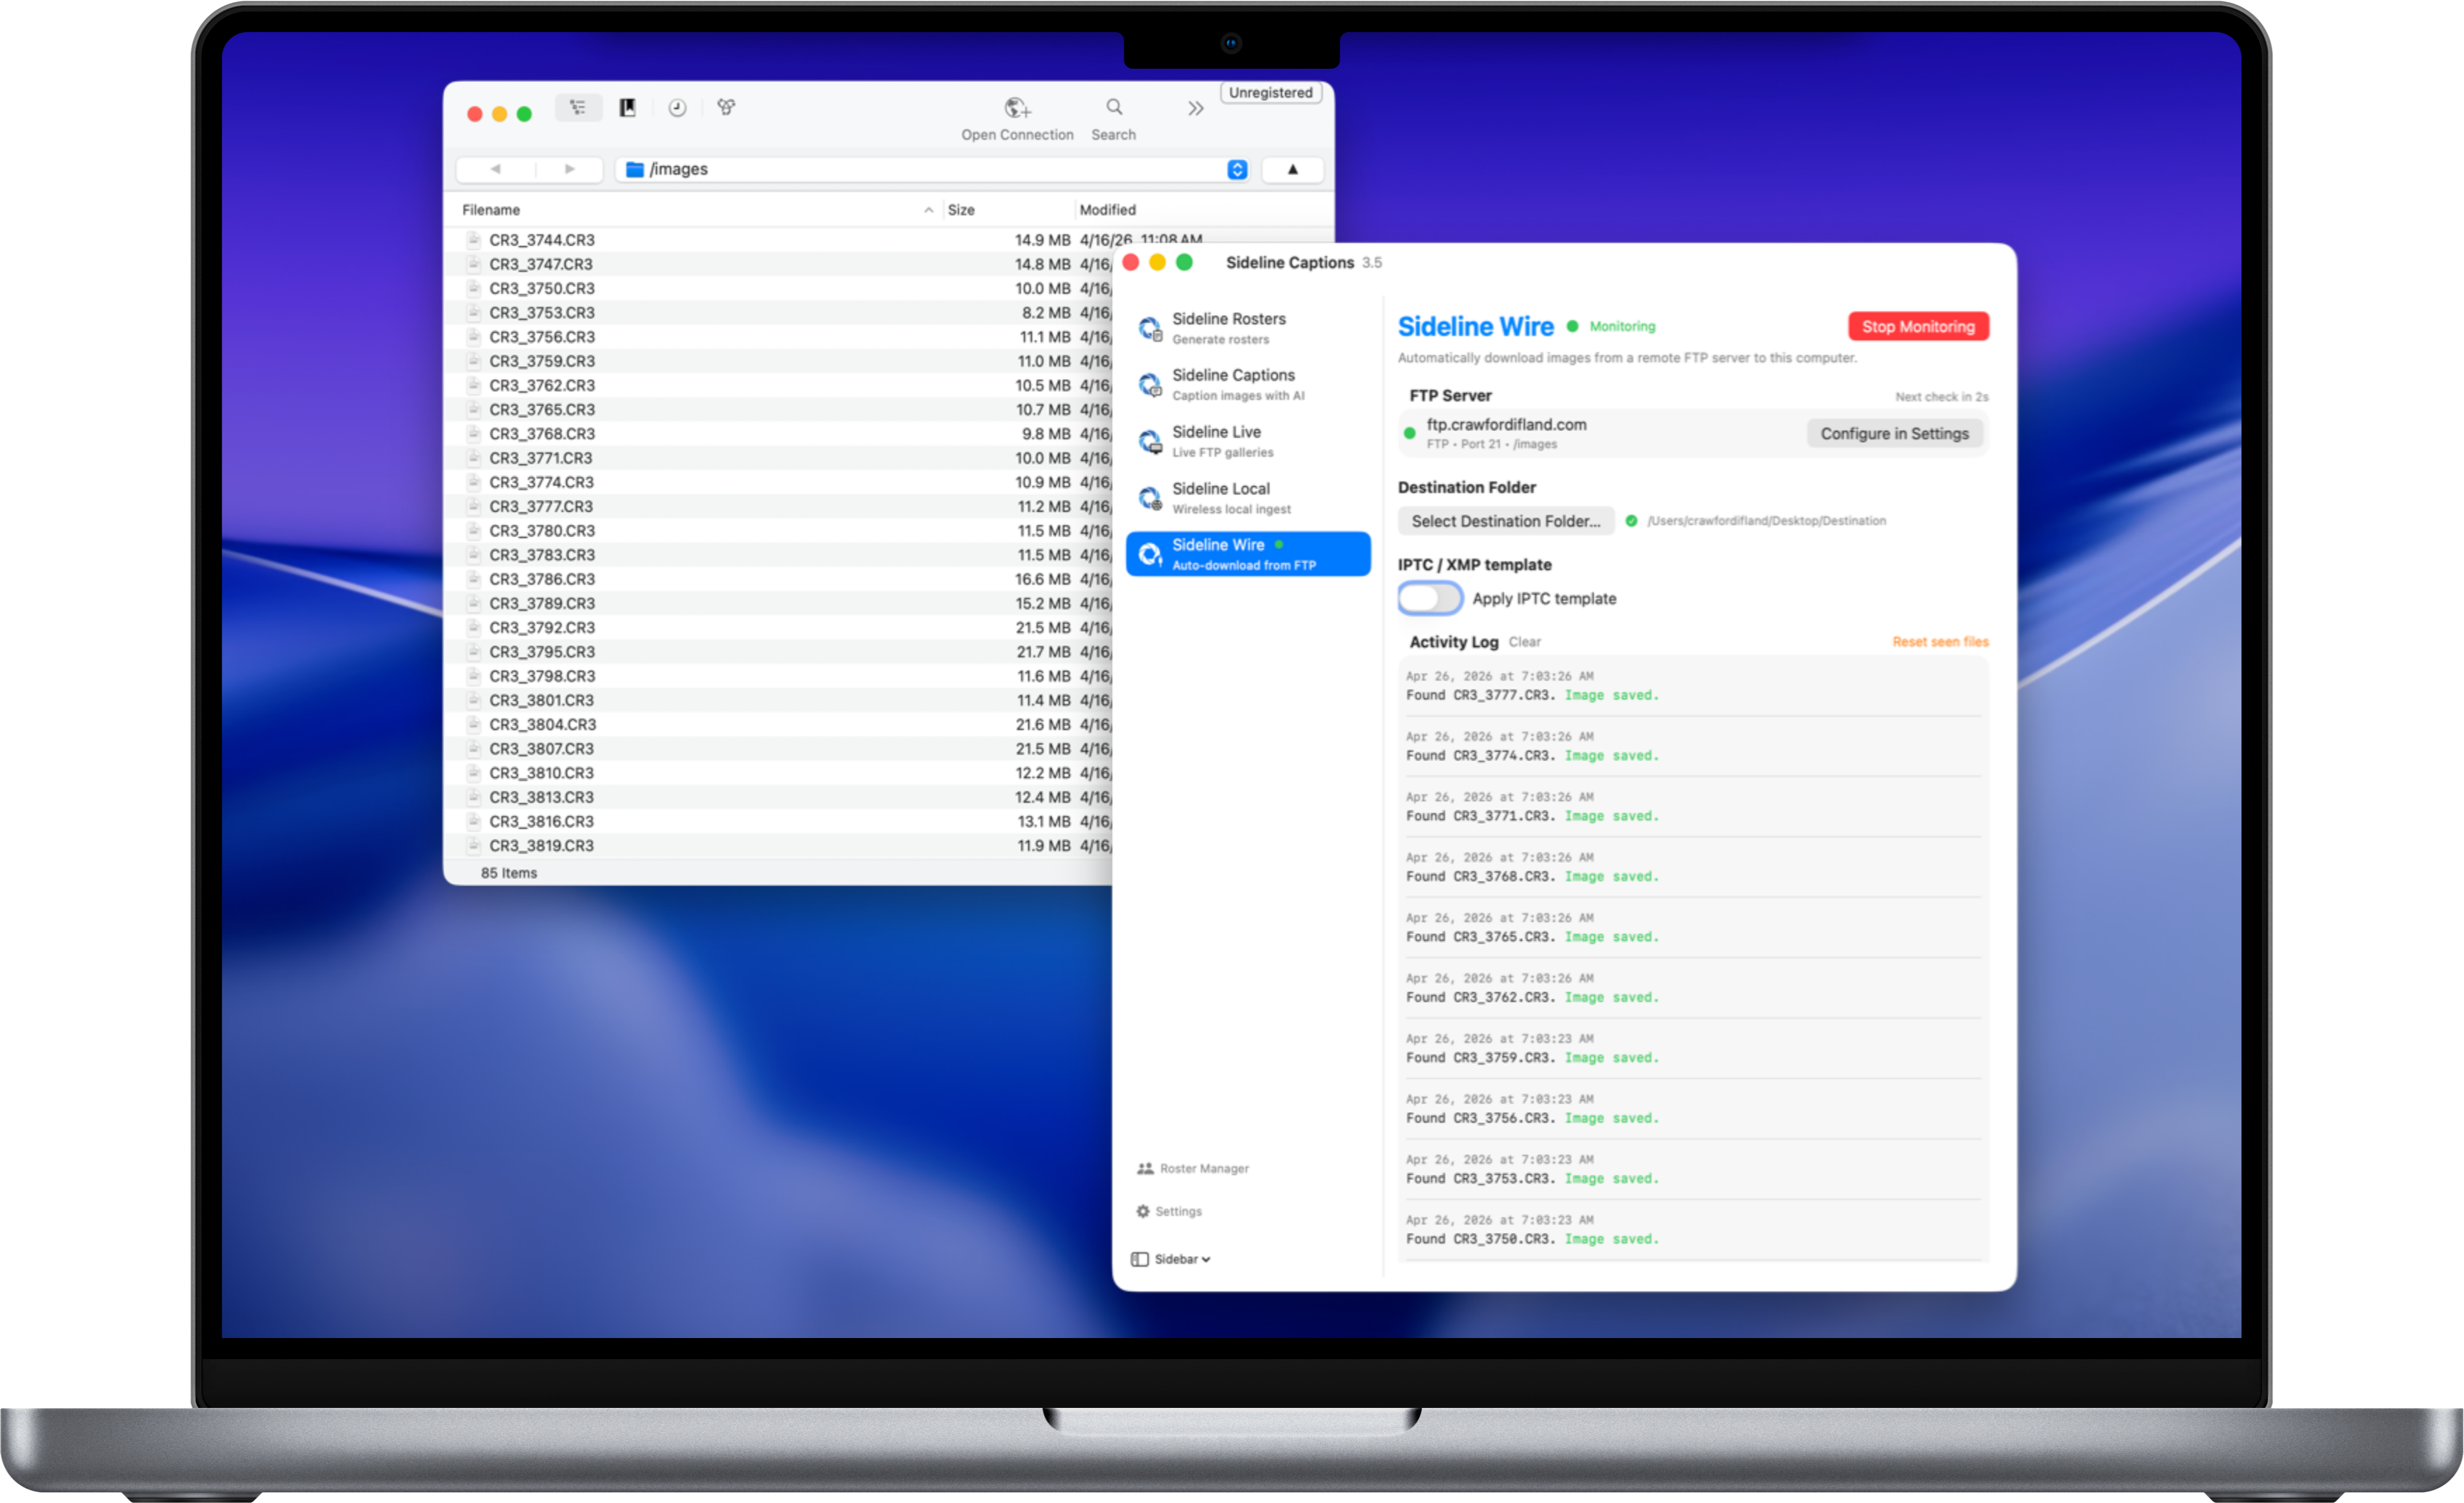Enable the Apply IPTC template switch
This screenshot has width=2464, height=1503.
pyautogui.click(x=1429, y=598)
